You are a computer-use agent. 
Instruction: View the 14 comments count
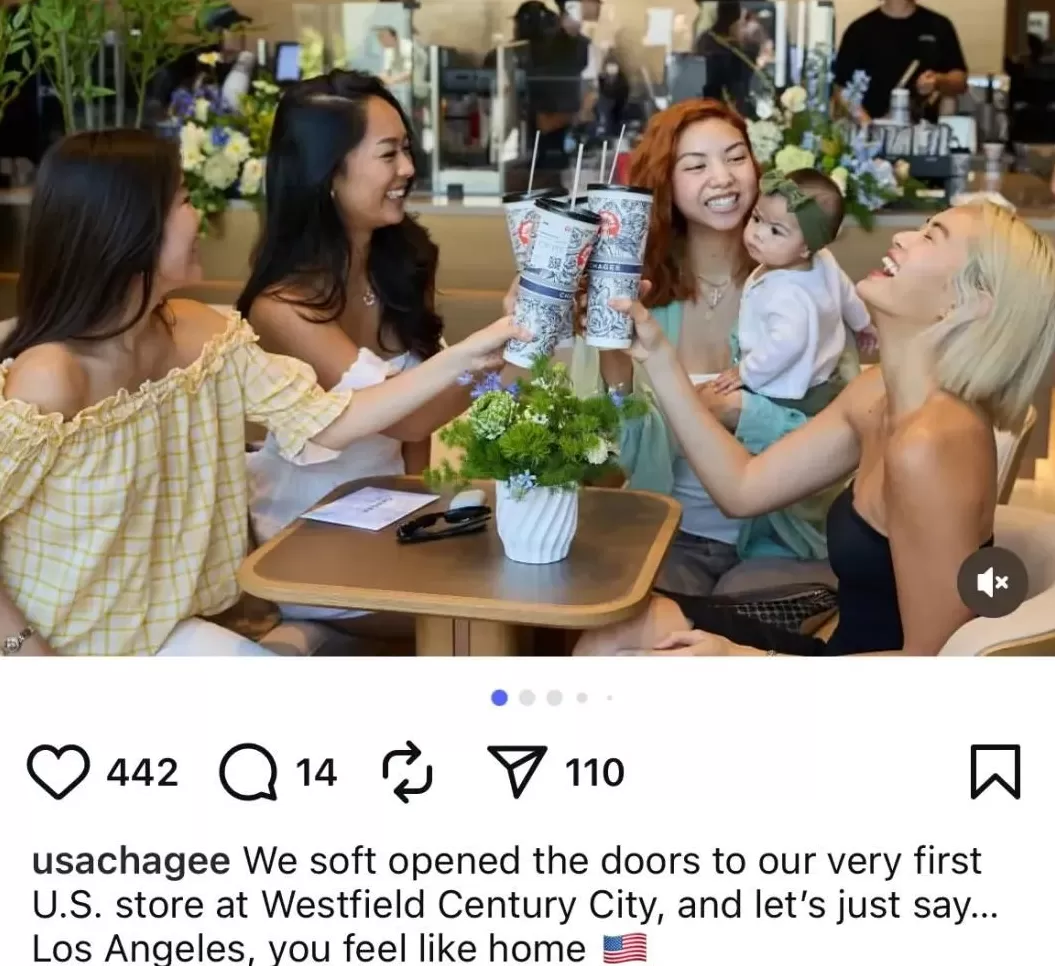point(316,772)
